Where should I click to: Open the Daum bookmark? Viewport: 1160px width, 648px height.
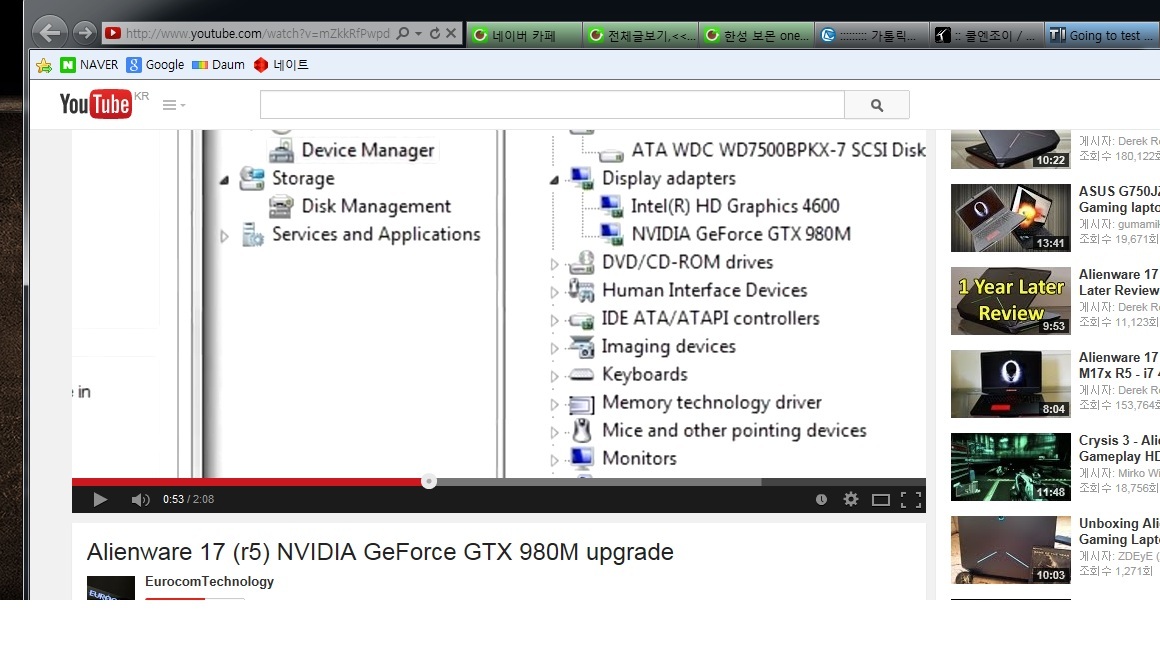point(218,65)
